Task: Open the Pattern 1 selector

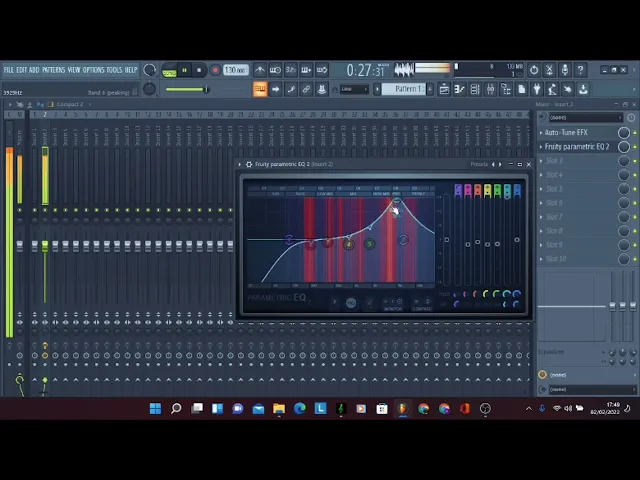Action: (404, 89)
